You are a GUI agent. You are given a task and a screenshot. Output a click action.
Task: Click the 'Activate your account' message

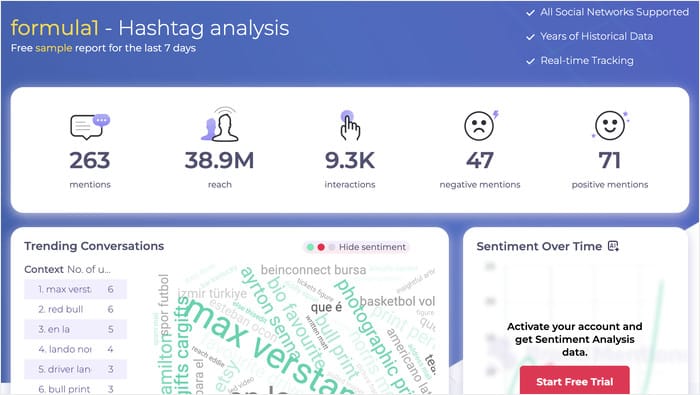575,339
